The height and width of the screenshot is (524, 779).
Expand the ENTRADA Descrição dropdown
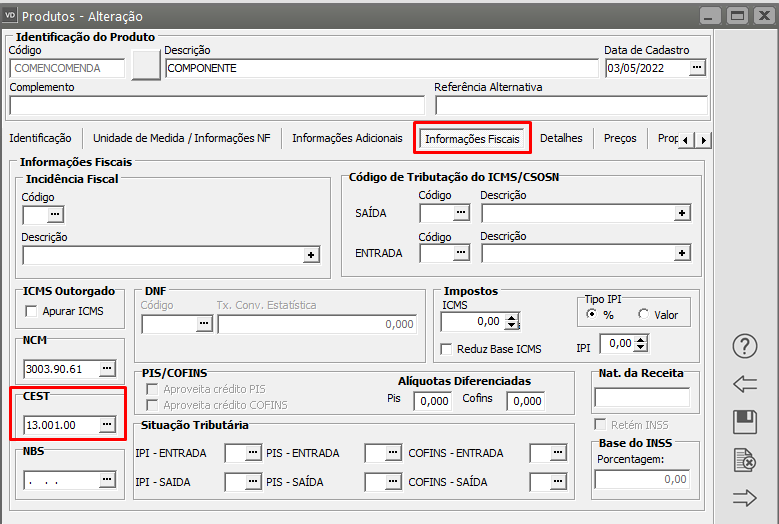click(x=682, y=254)
